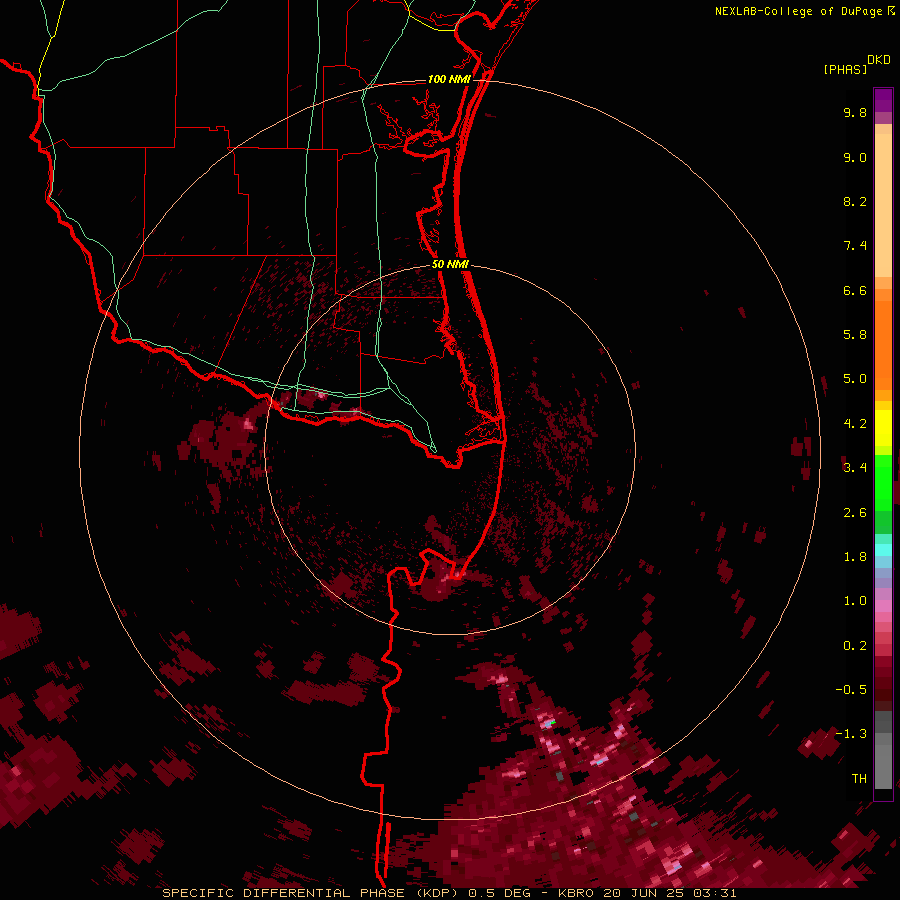Click the 3.4 value on color scale
Image resolution: width=900 pixels, height=900 pixels.
(855, 468)
